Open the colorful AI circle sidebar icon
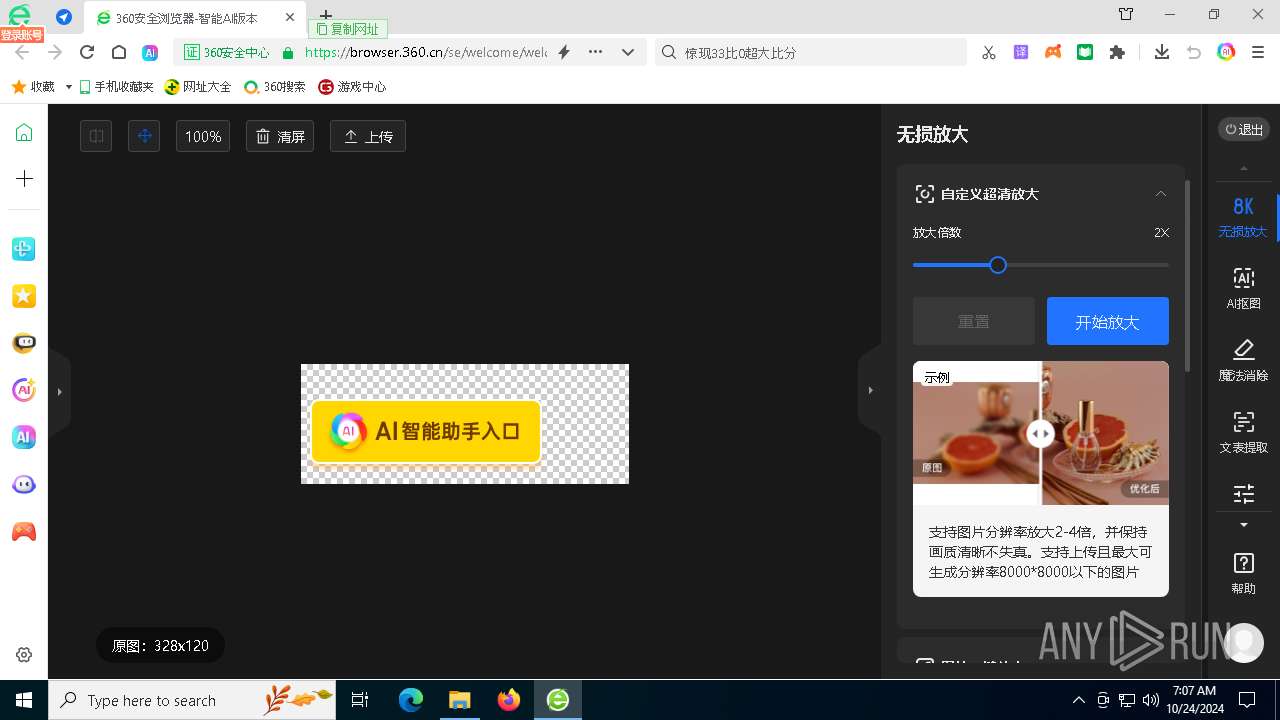This screenshot has height=720, width=1280. coord(24,390)
